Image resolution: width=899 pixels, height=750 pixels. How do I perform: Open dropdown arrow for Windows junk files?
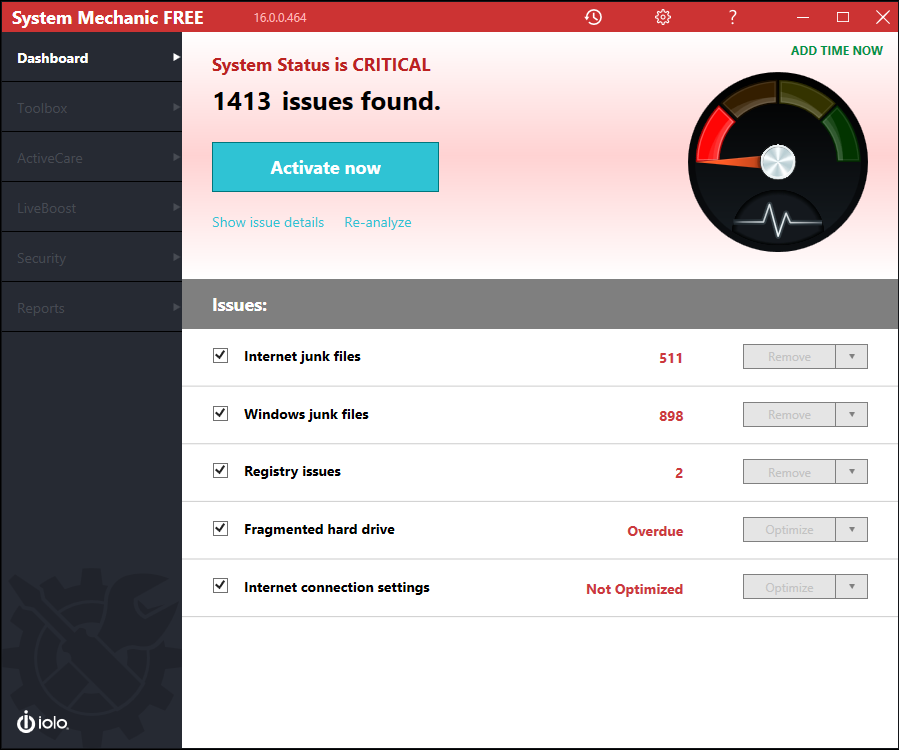851,415
